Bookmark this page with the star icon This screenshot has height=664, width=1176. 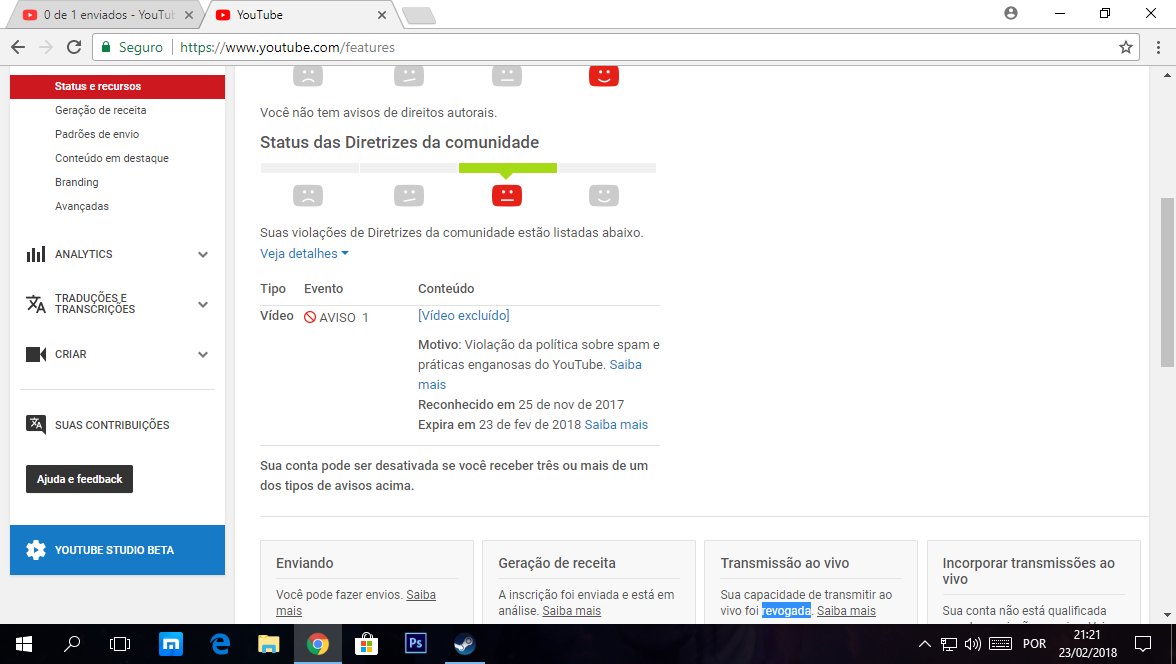click(x=1125, y=47)
